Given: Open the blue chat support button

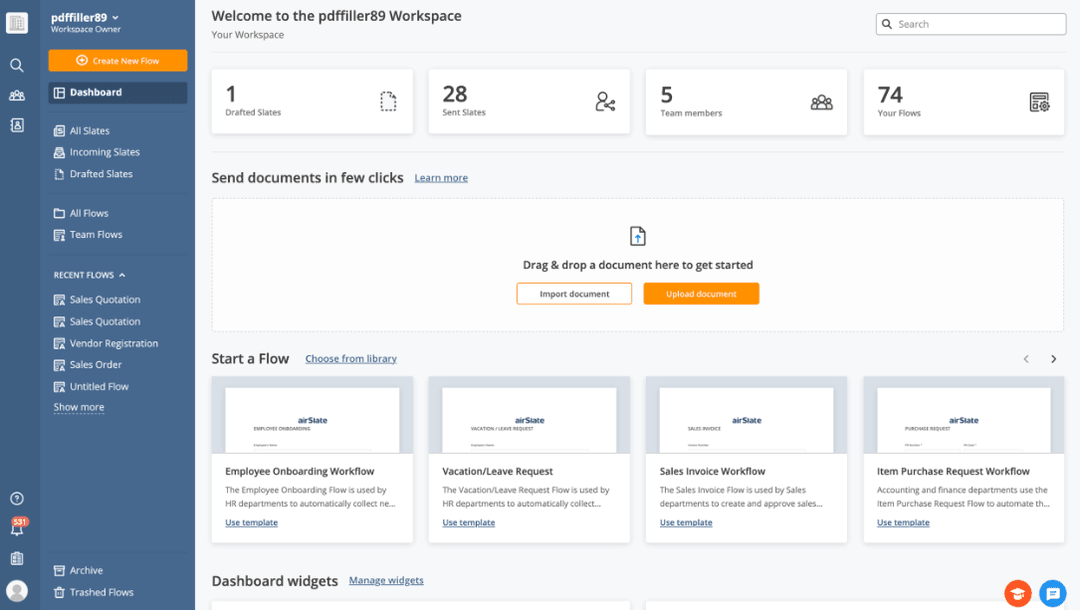Looking at the screenshot, I should click(1052, 593).
